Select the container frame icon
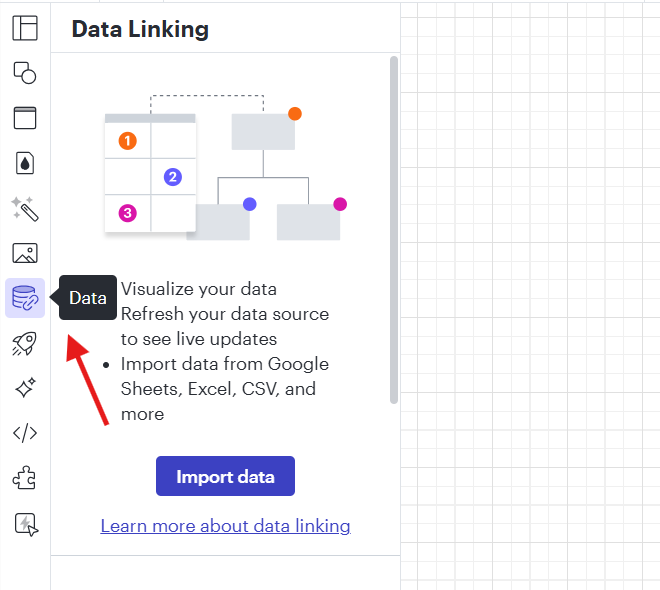 [x=25, y=118]
